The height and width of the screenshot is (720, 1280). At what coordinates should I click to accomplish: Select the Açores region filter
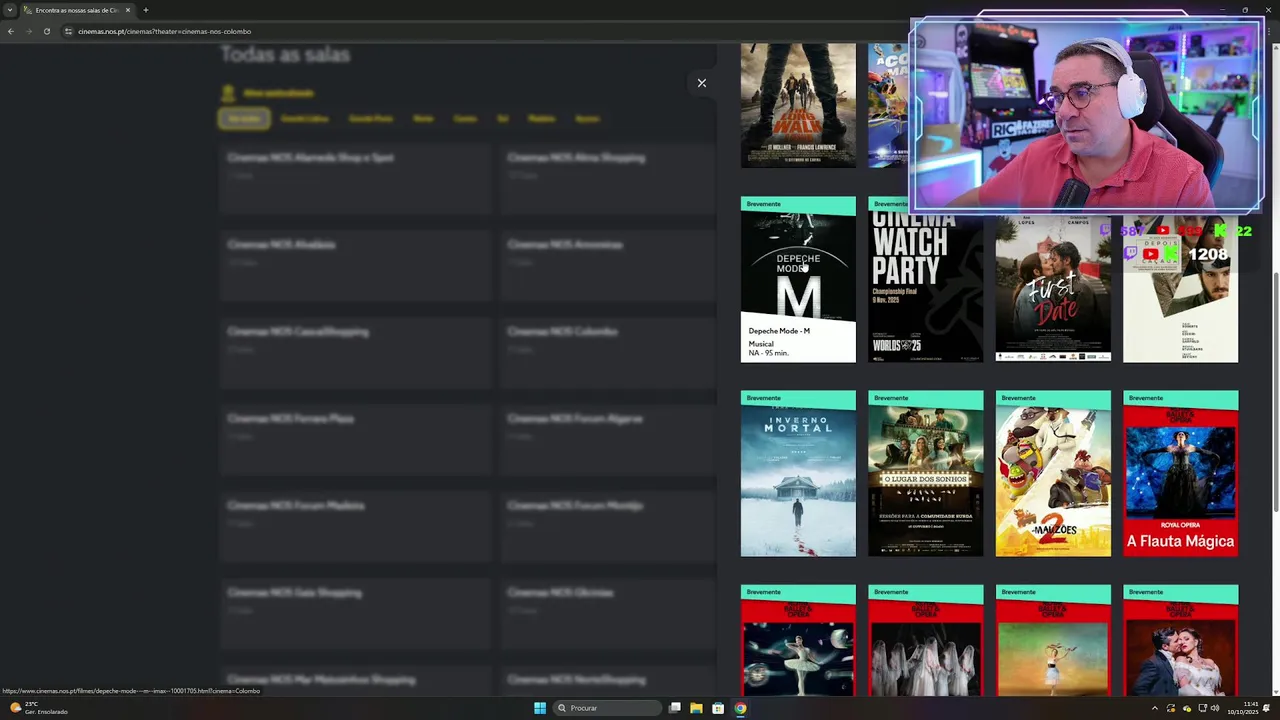587,119
